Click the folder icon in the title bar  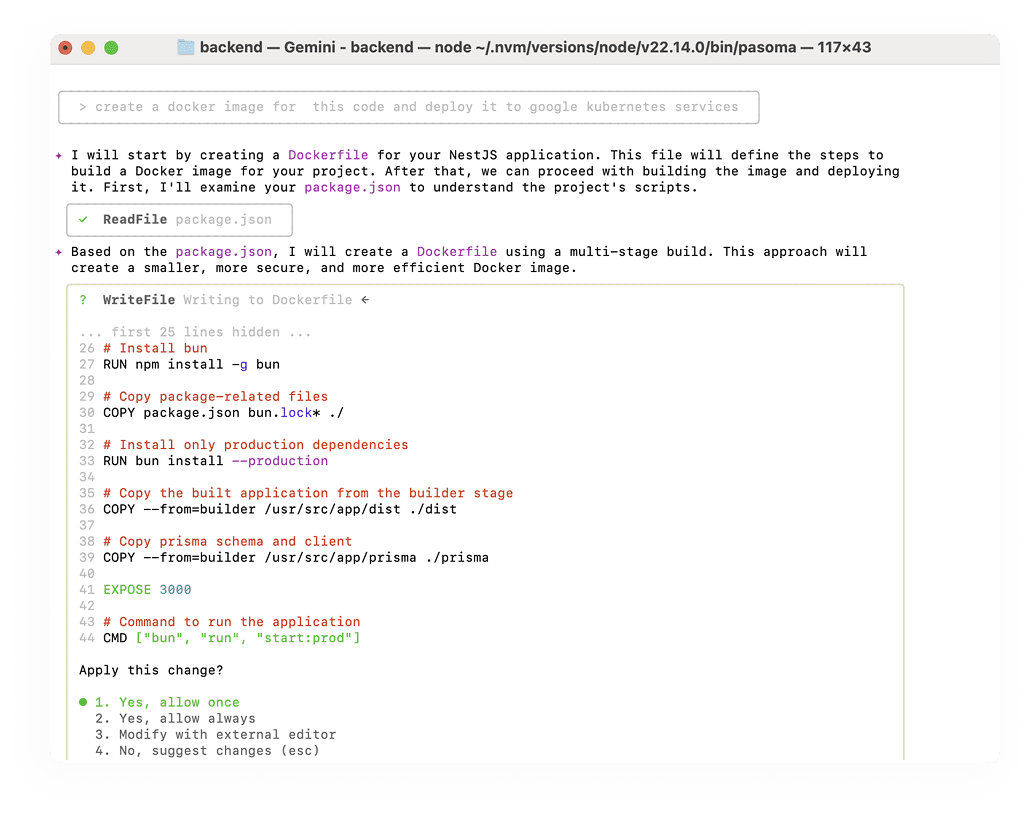(x=186, y=46)
